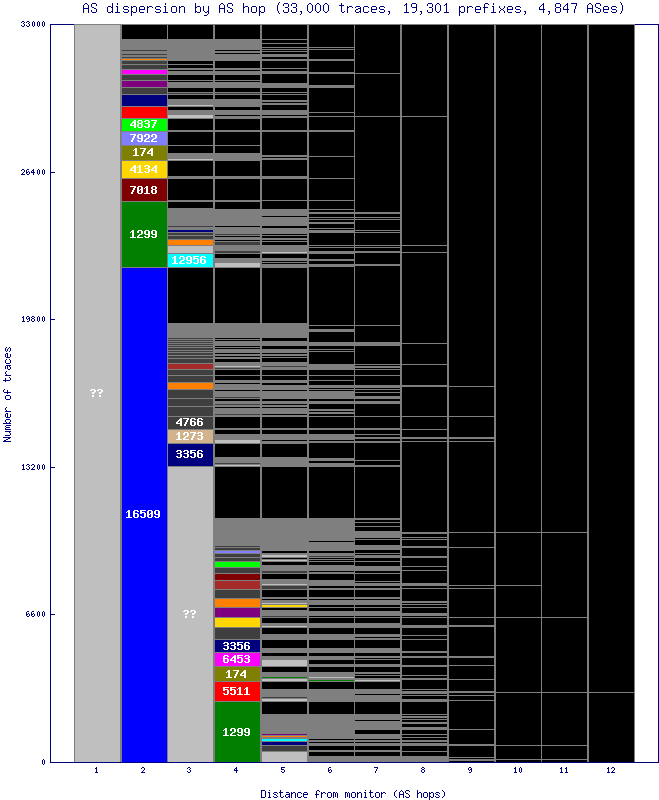This screenshot has width=659, height=800.
Task: Click the bright green 4837 block
Action: (144, 124)
